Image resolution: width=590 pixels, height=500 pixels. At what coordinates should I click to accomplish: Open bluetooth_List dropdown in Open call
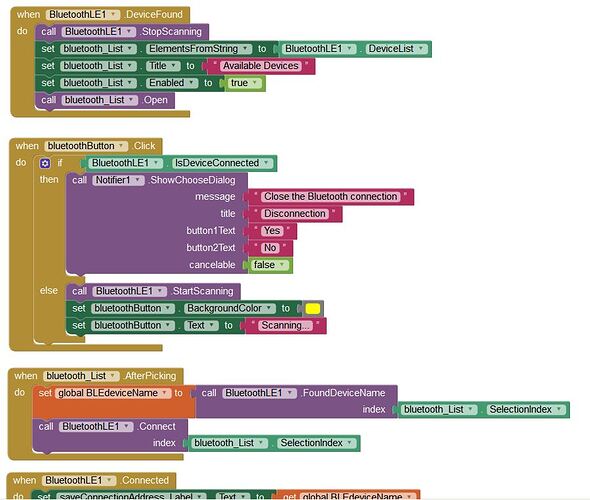(100, 100)
